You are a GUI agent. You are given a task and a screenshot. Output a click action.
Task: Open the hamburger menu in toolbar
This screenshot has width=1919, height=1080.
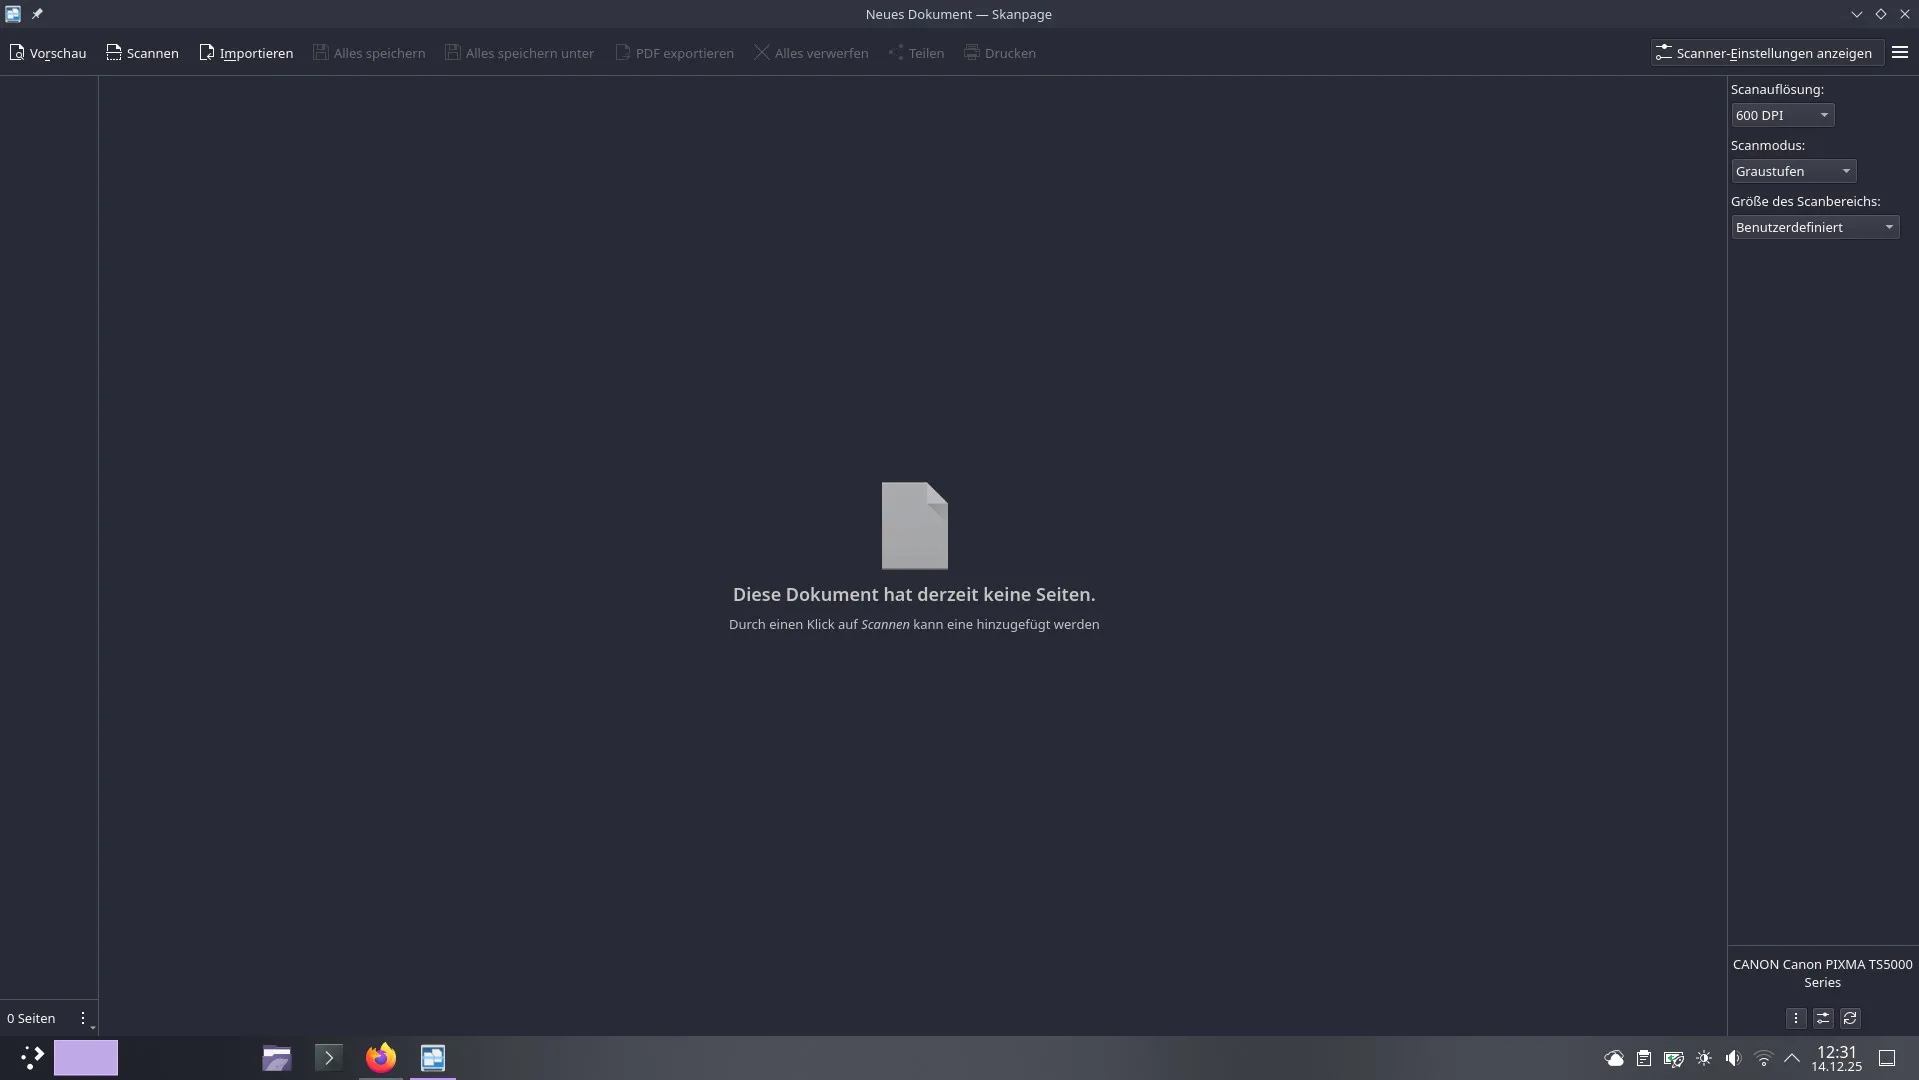1900,53
